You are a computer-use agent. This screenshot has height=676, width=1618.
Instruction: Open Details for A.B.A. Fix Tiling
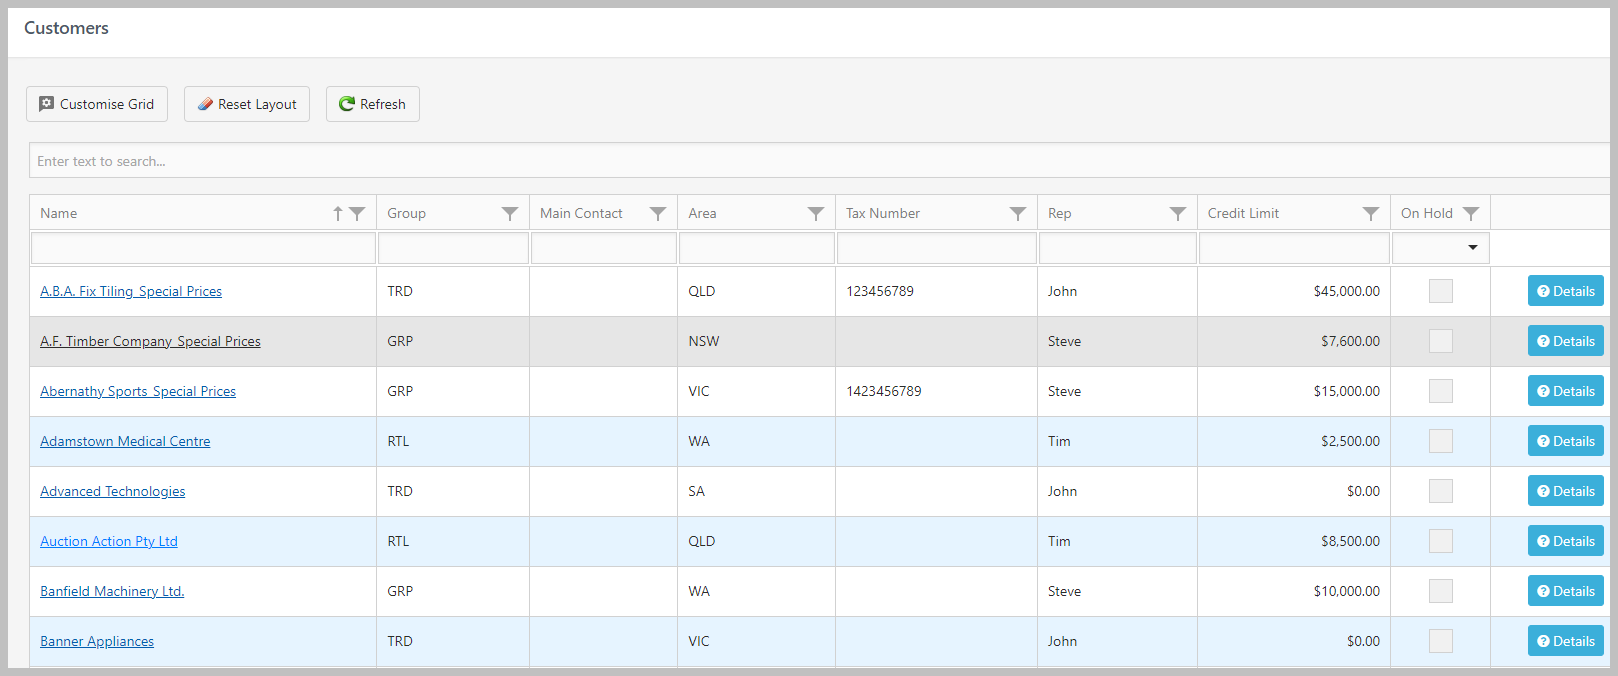tap(1566, 291)
